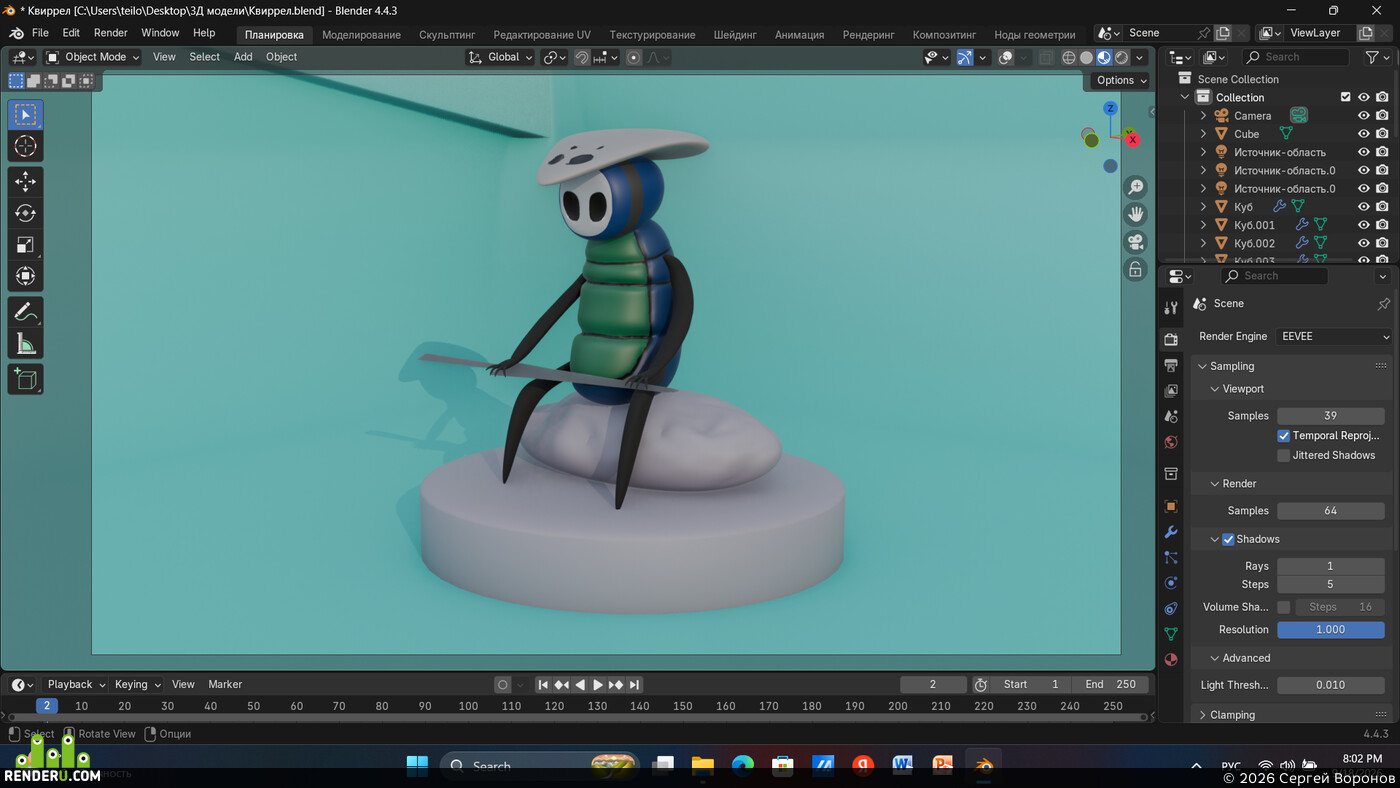
Task: Uncheck the Shadows panel checkbox
Action: click(x=1228, y=540)
